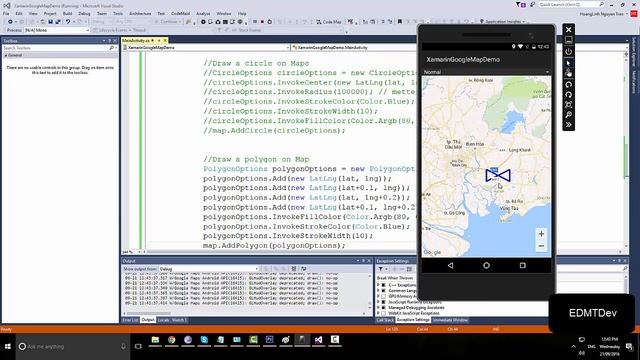Click the Skype taskbar icon
Image resolution: width=640 pixels, height=360 pixels.
click(204, 340)
